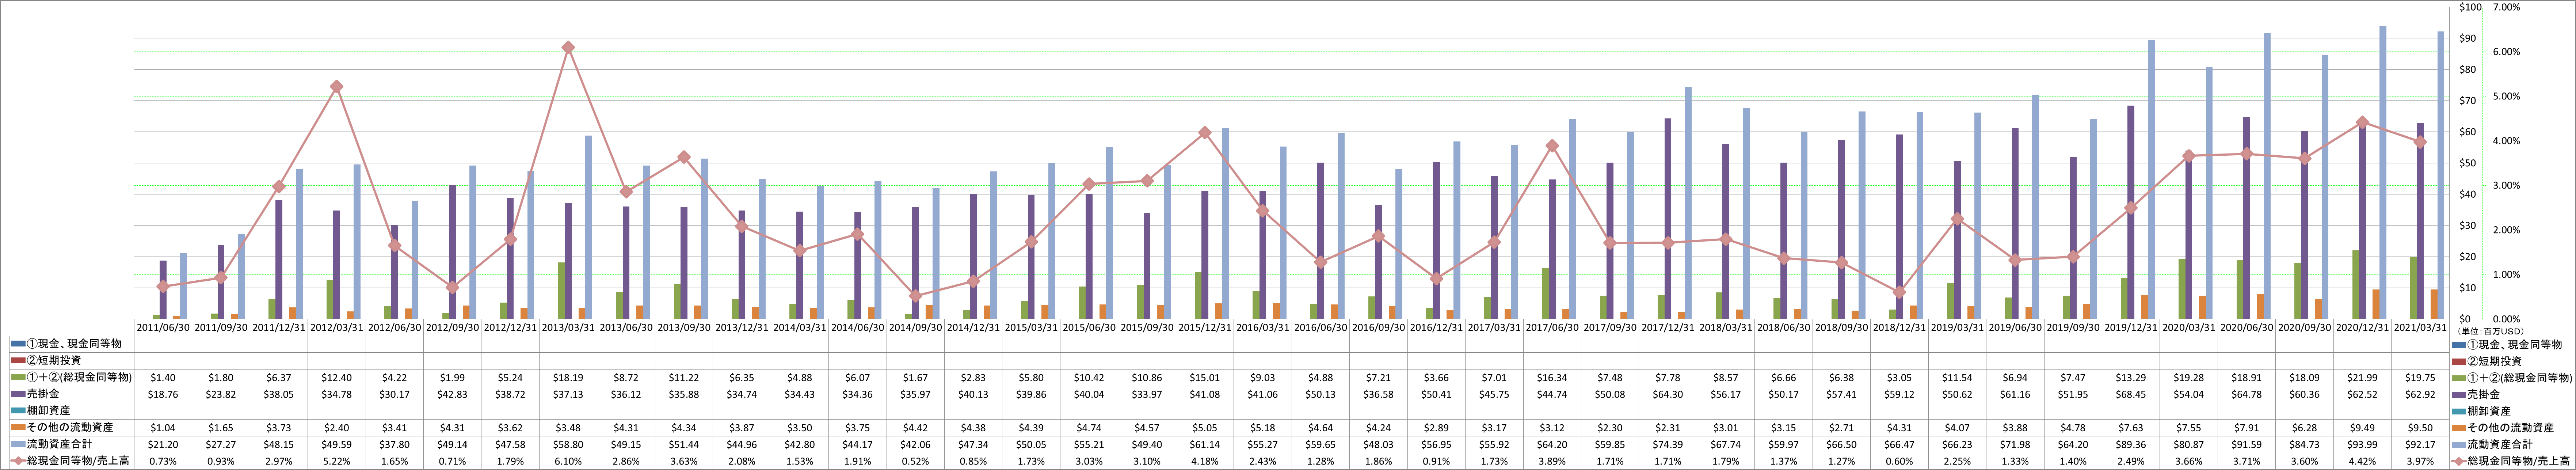2576x470 pixels.
Task: Click the line marker at 2017/06/30
Action: click(1552, 146)
